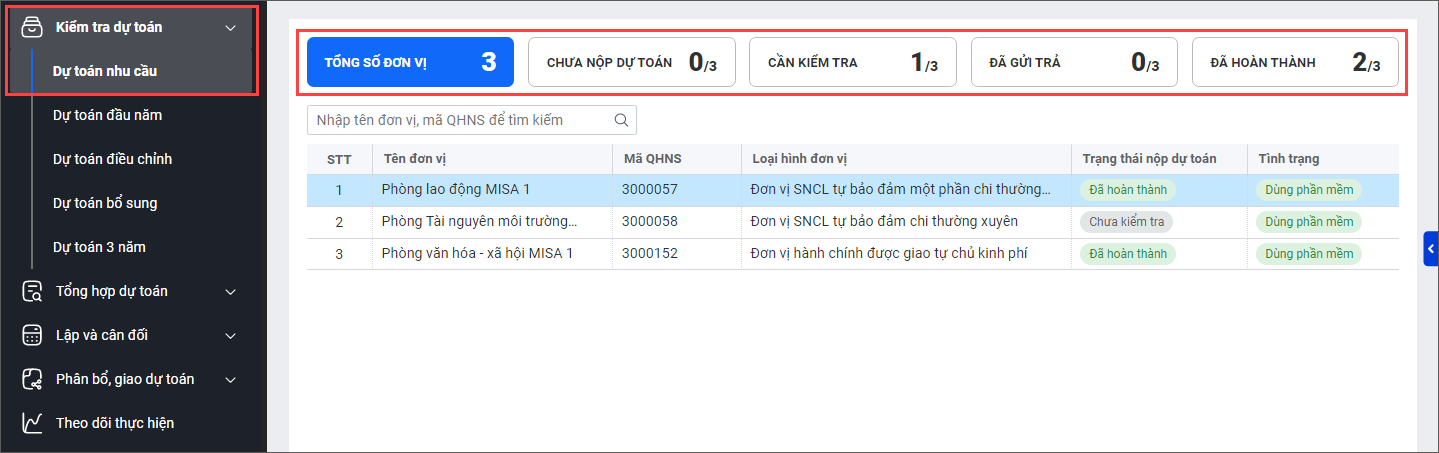
Task: Expand the Tổng hợp dự toán chevron
Action: tap(231, 292)
